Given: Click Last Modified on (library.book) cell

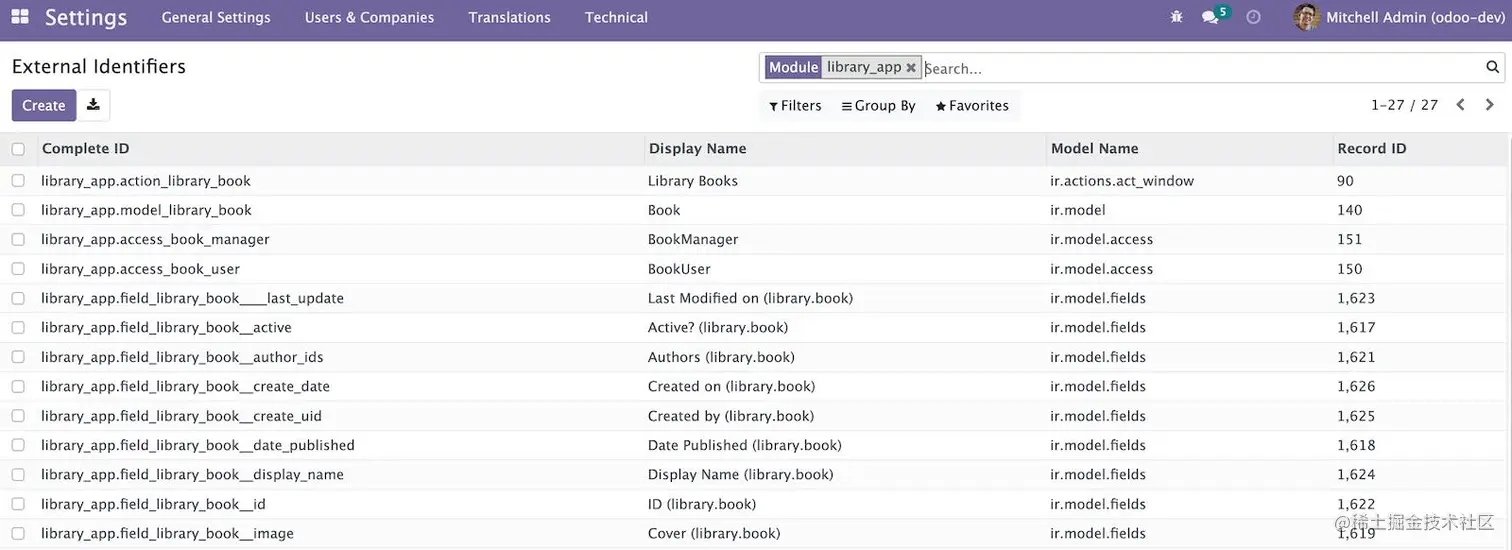Looking at the screenshot, I should click(x=750, y=298).
